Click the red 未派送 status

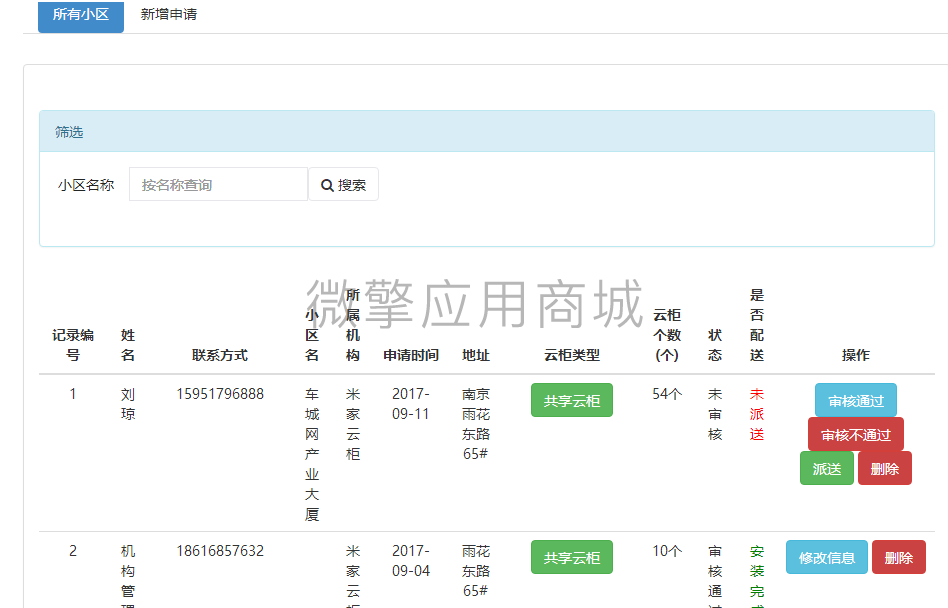[757, 414]
